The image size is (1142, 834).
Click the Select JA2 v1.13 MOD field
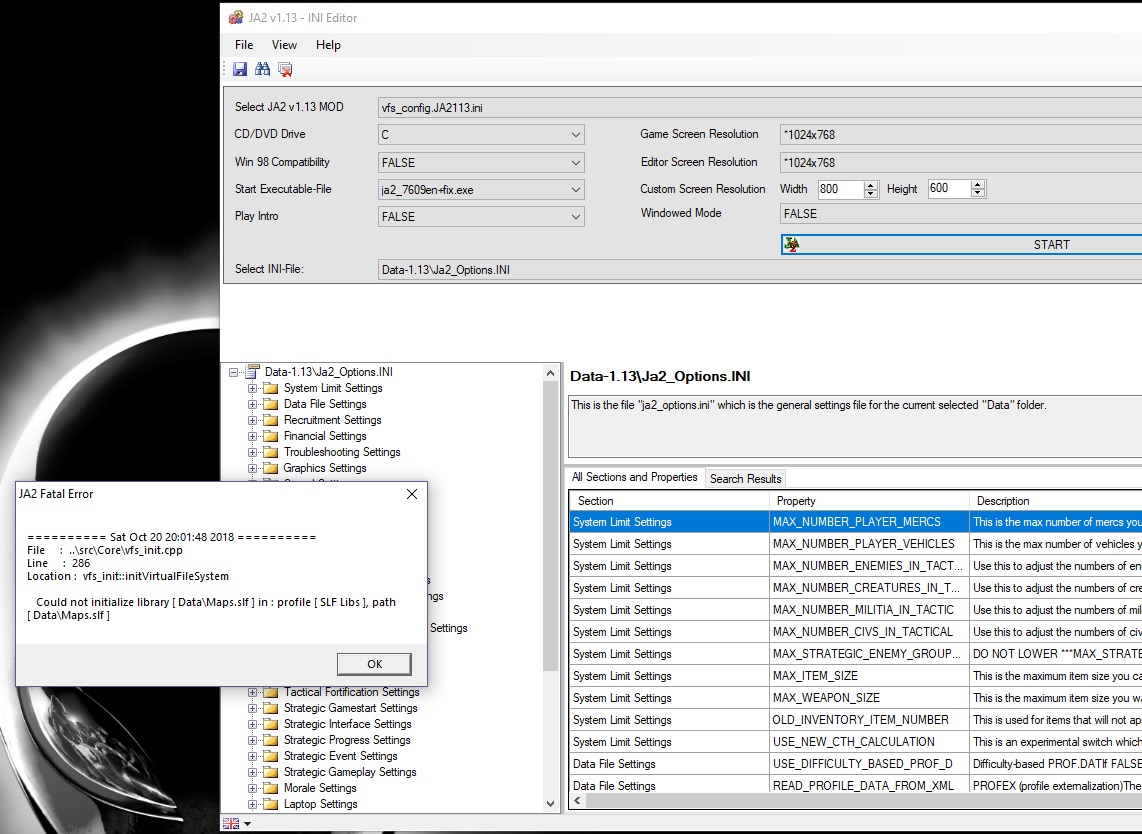[x=760, y=108]
